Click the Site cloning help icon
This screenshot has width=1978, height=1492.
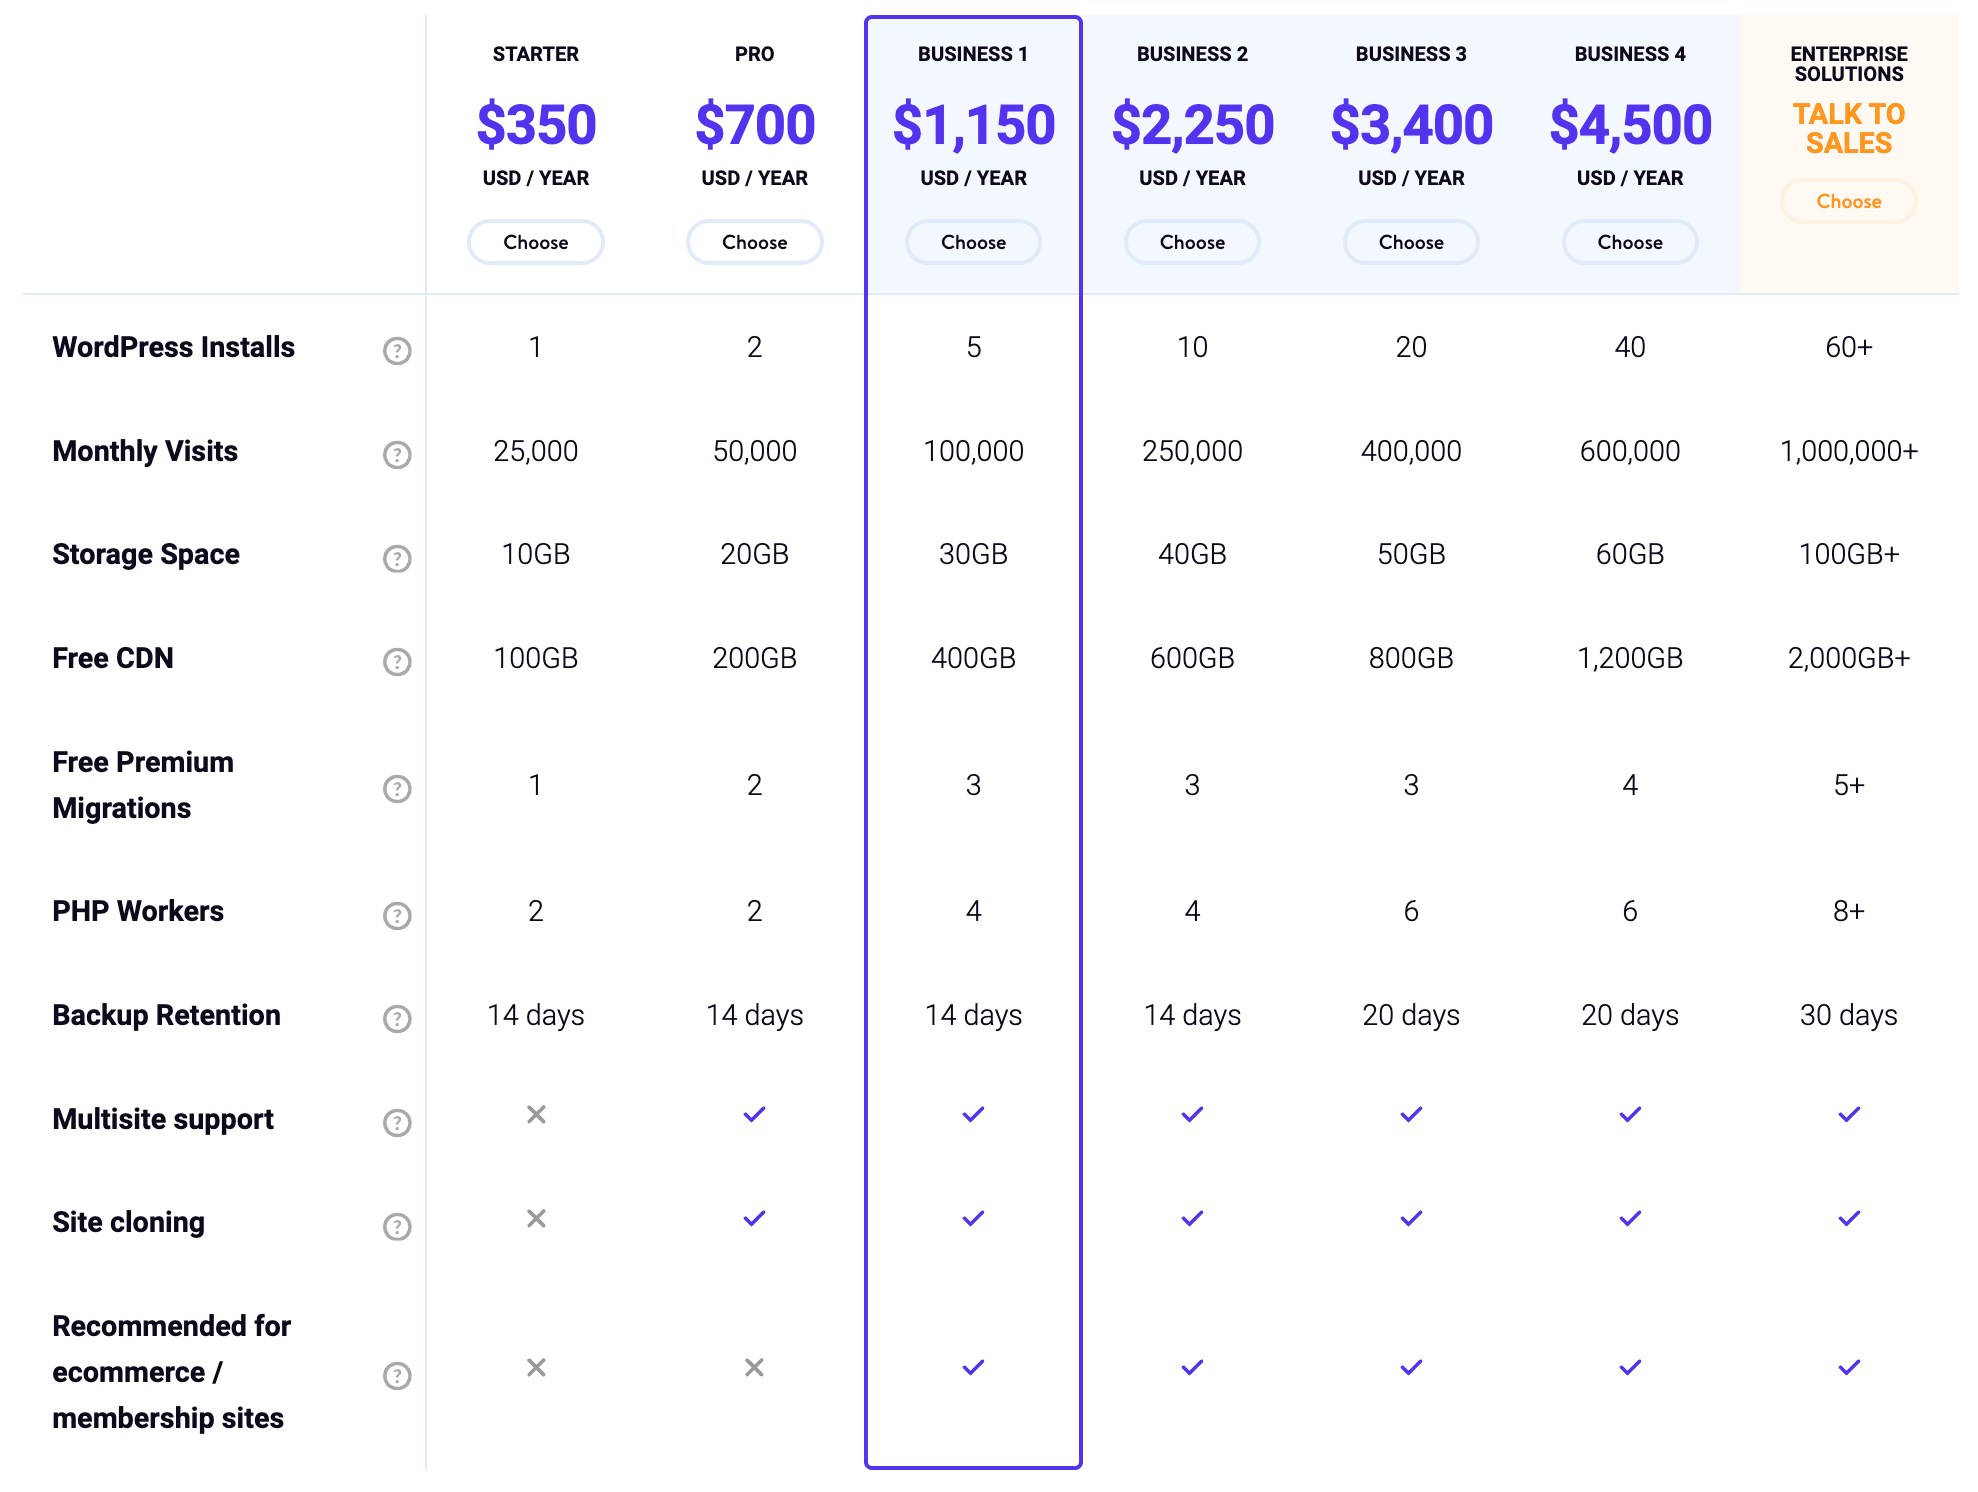[x=397, y=1226]
